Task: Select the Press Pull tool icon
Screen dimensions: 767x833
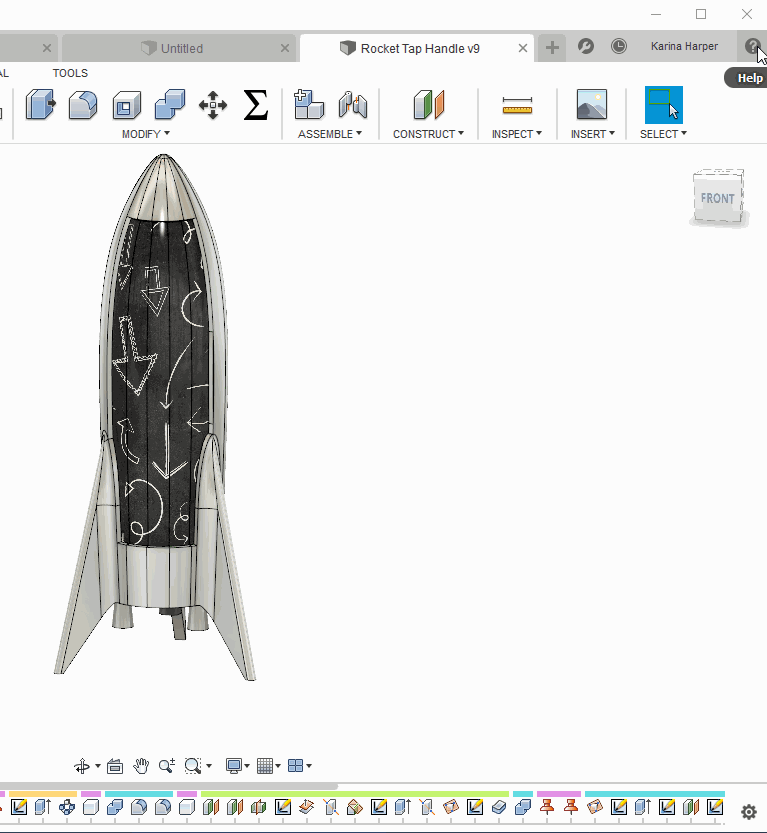Action: [41, 105]
